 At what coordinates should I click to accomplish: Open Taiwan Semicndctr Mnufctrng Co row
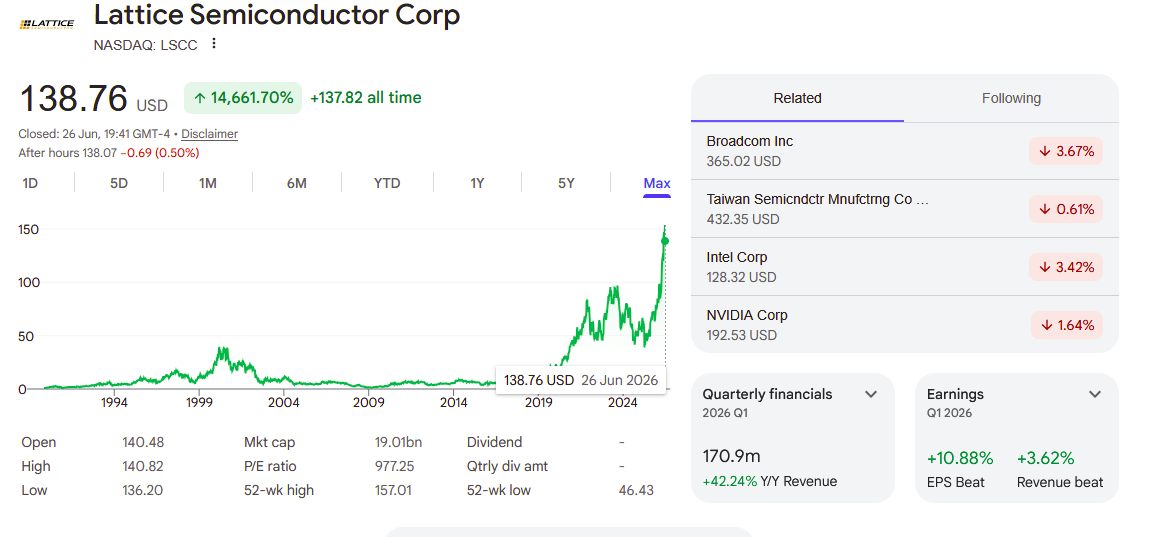(x=904, y=210)
